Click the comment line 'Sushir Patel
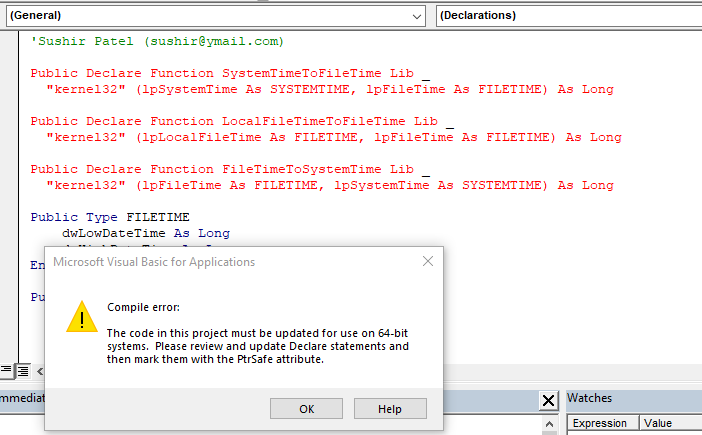Screen dimensions: 702x435 [157, 41]
